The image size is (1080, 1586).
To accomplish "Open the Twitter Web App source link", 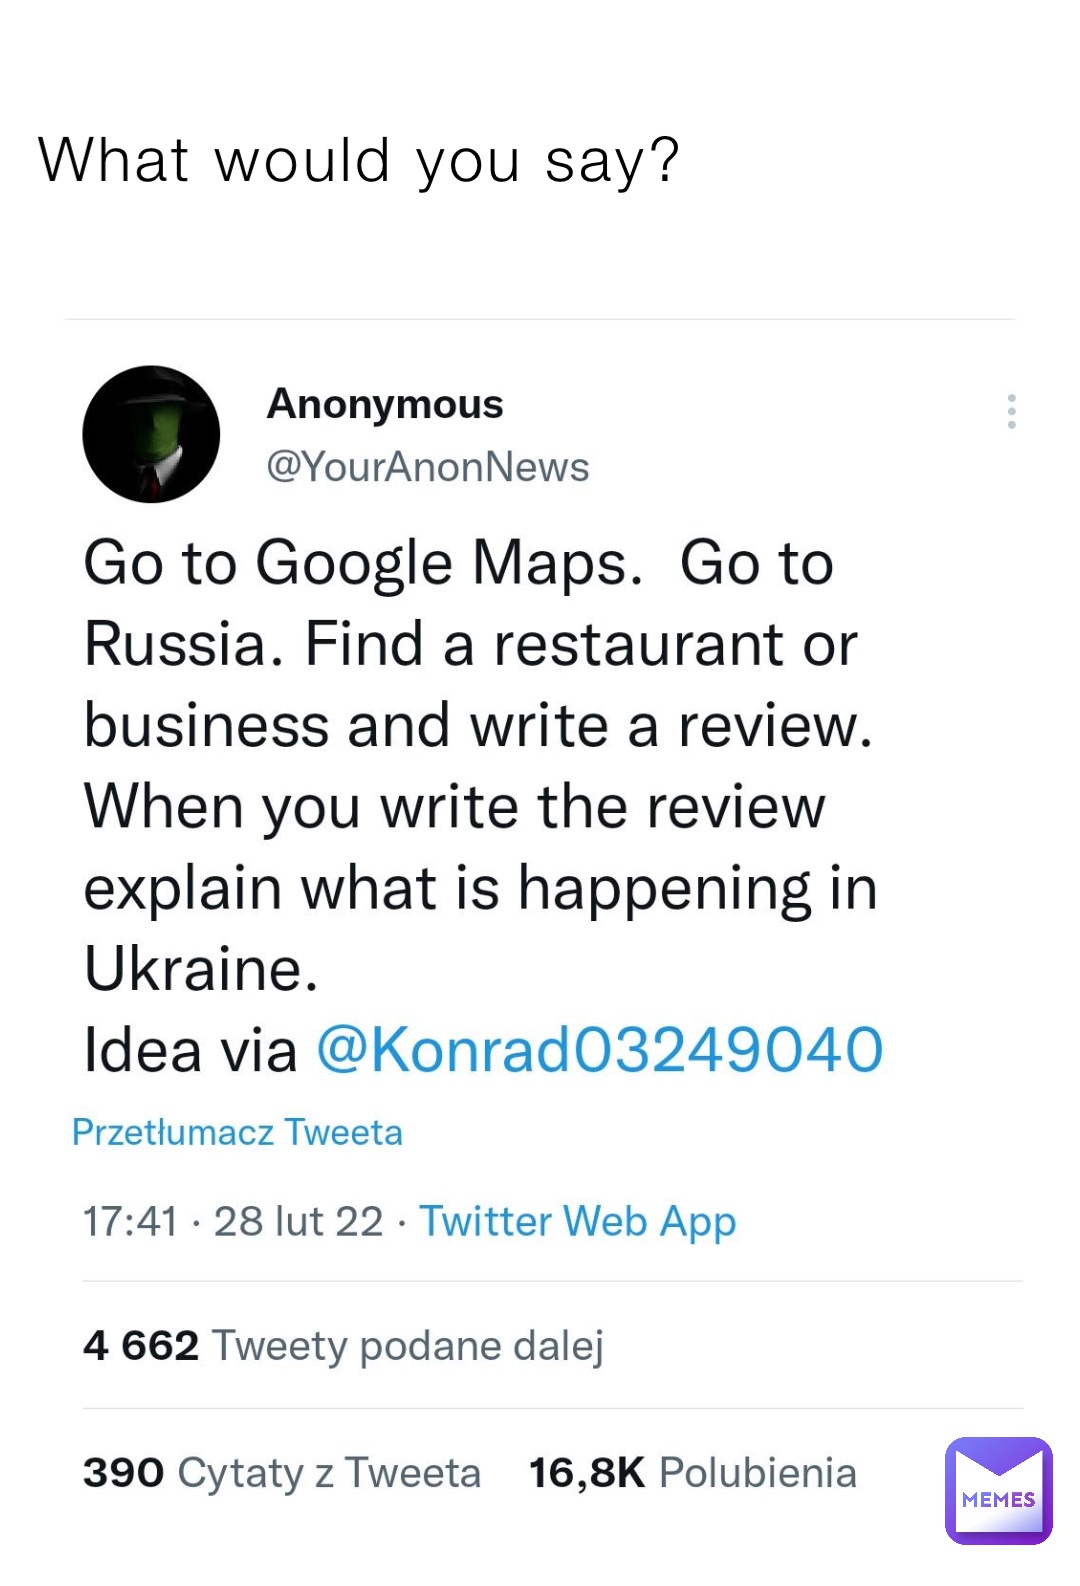I will (x=577, y=1221).
